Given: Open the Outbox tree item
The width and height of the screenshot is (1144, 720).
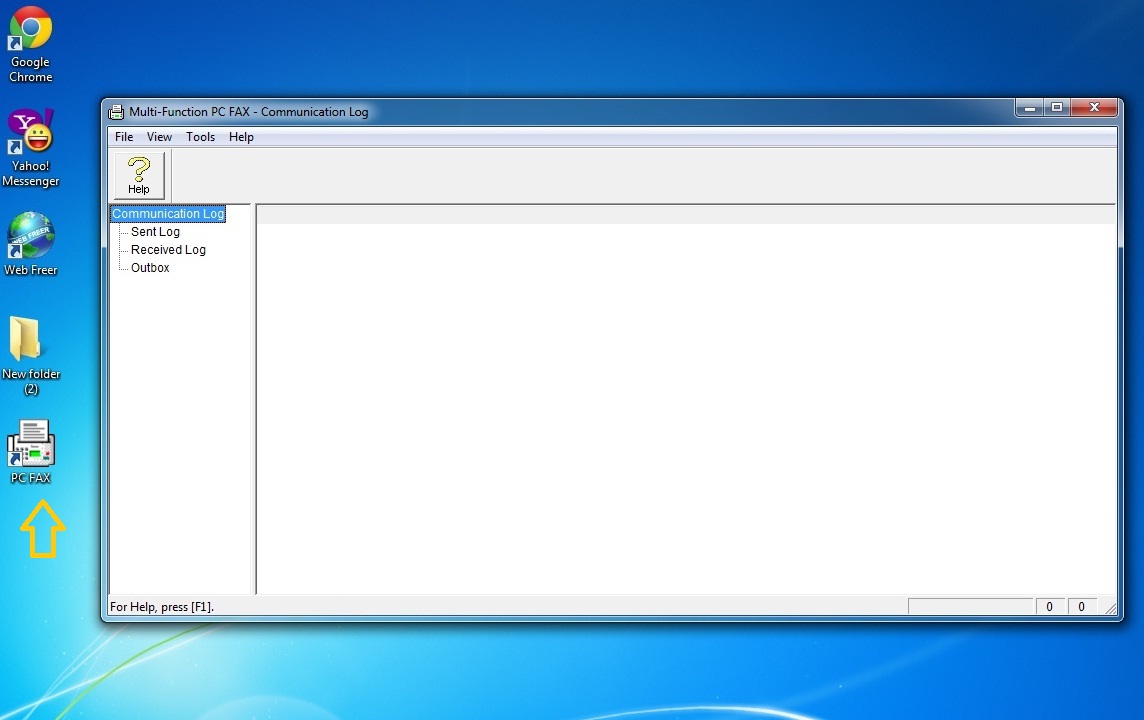Looking at the screenshot, I should coord(150,268).
